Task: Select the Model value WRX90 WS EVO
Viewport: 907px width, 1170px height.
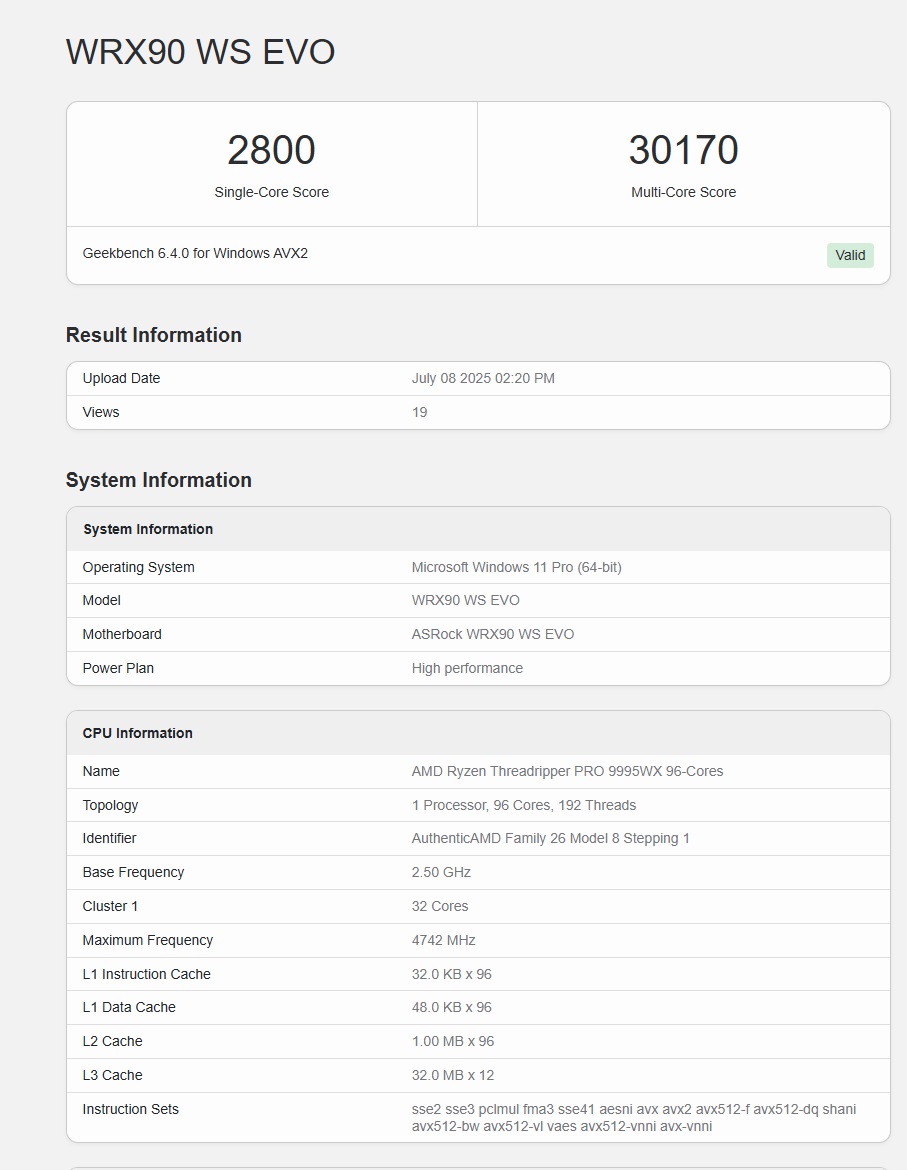Action: click(466, 600)
